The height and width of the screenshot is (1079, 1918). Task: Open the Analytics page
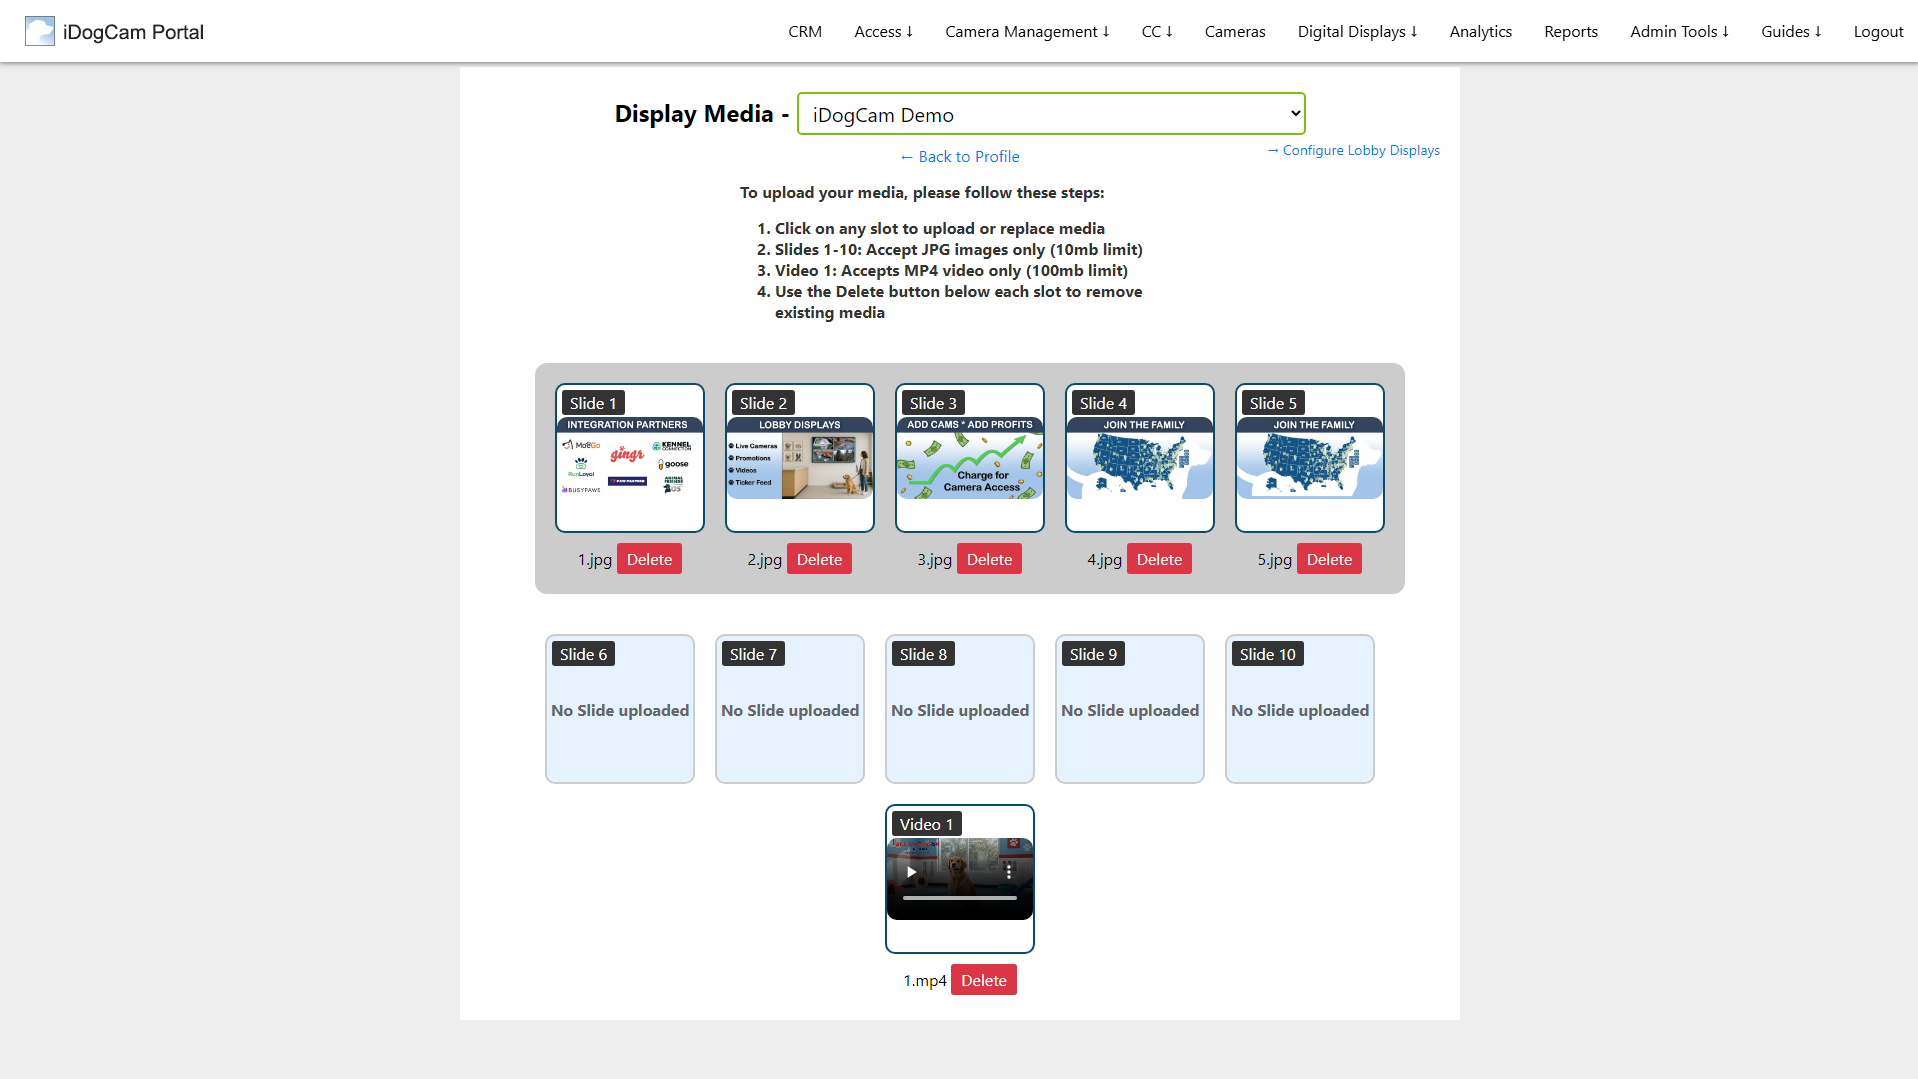pyautogui.click(x=1480, y=31)
